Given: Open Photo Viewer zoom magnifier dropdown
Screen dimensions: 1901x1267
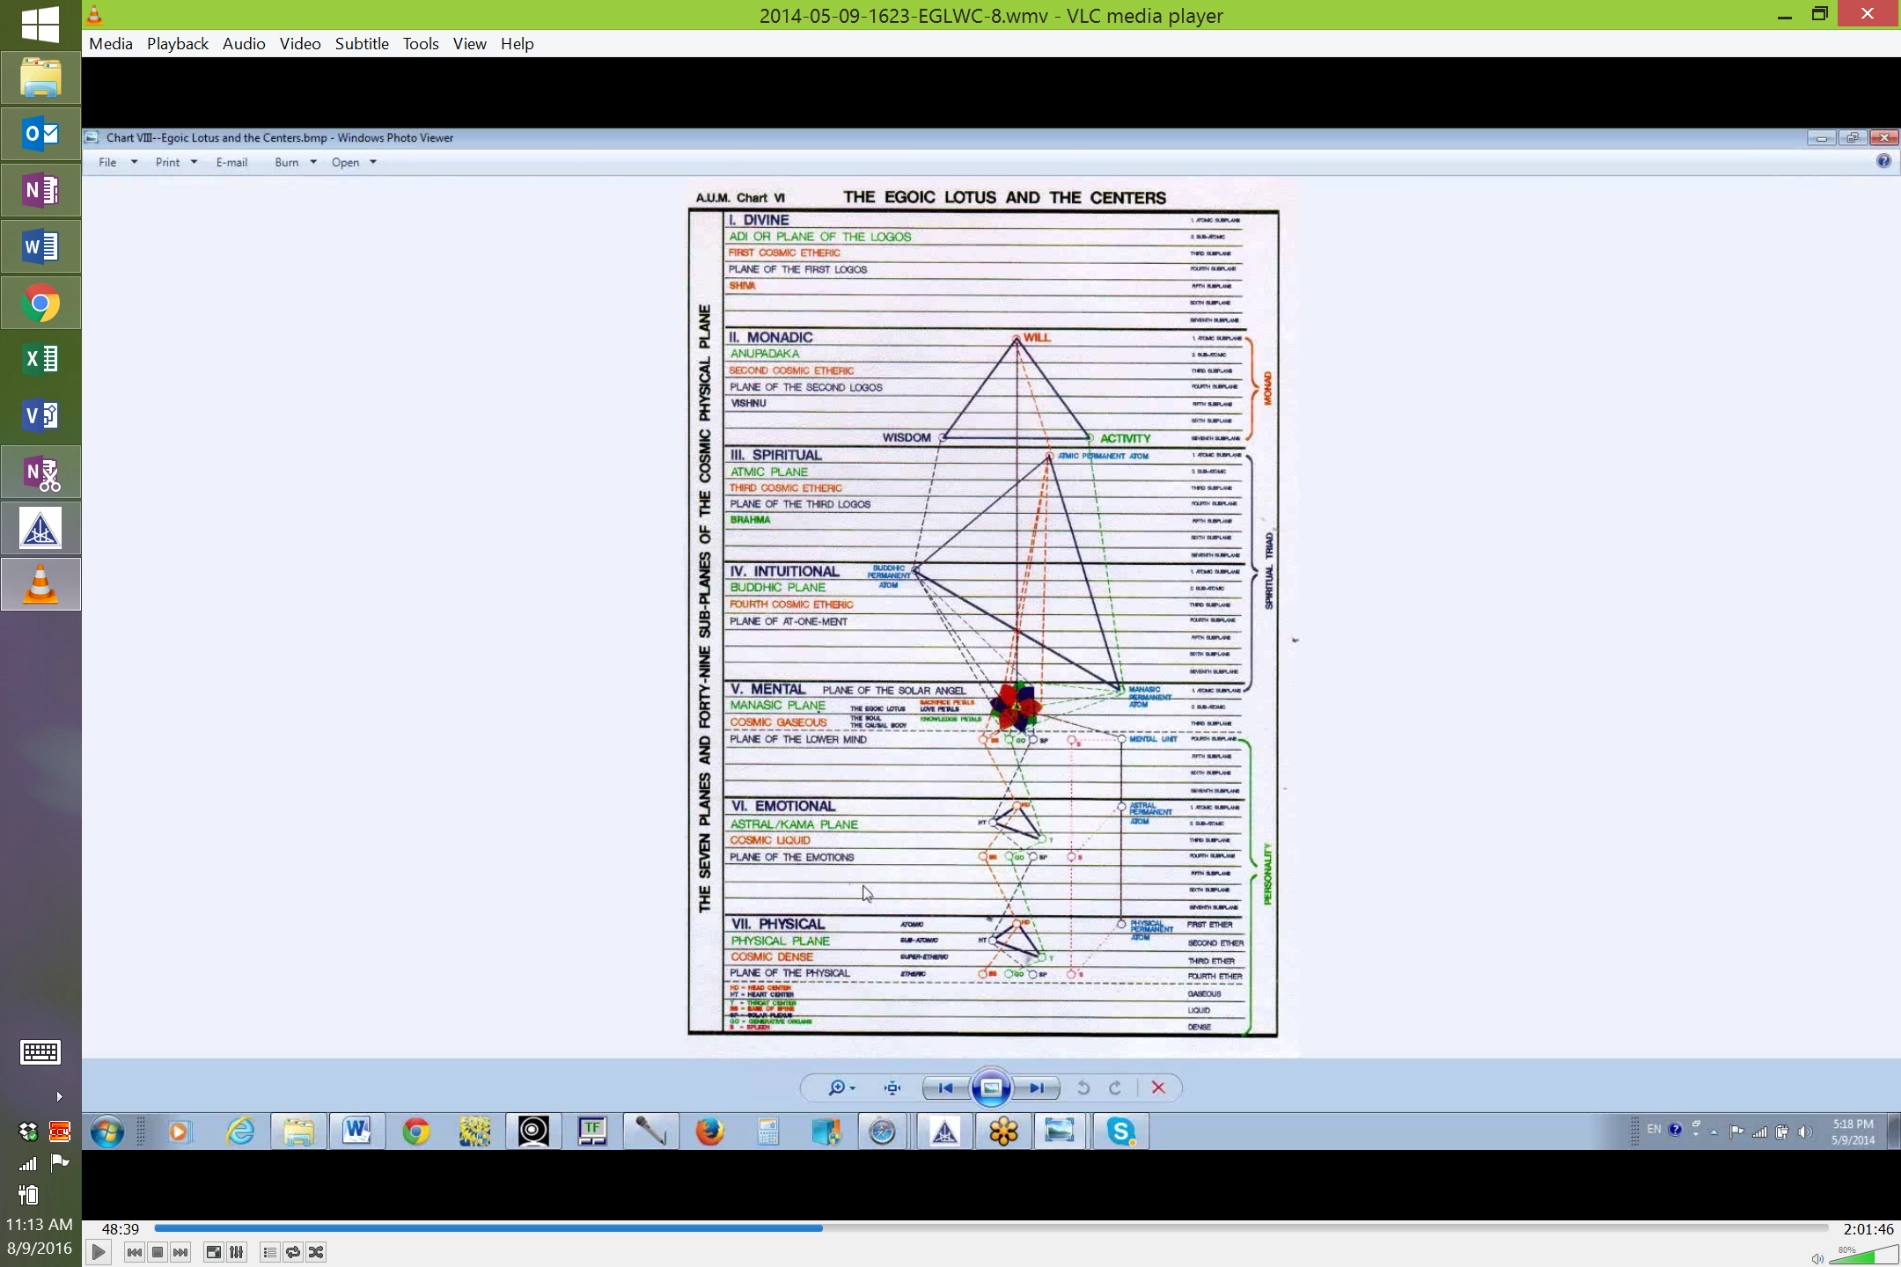Looking at the screenshot, I should (x=841, y=1087).
